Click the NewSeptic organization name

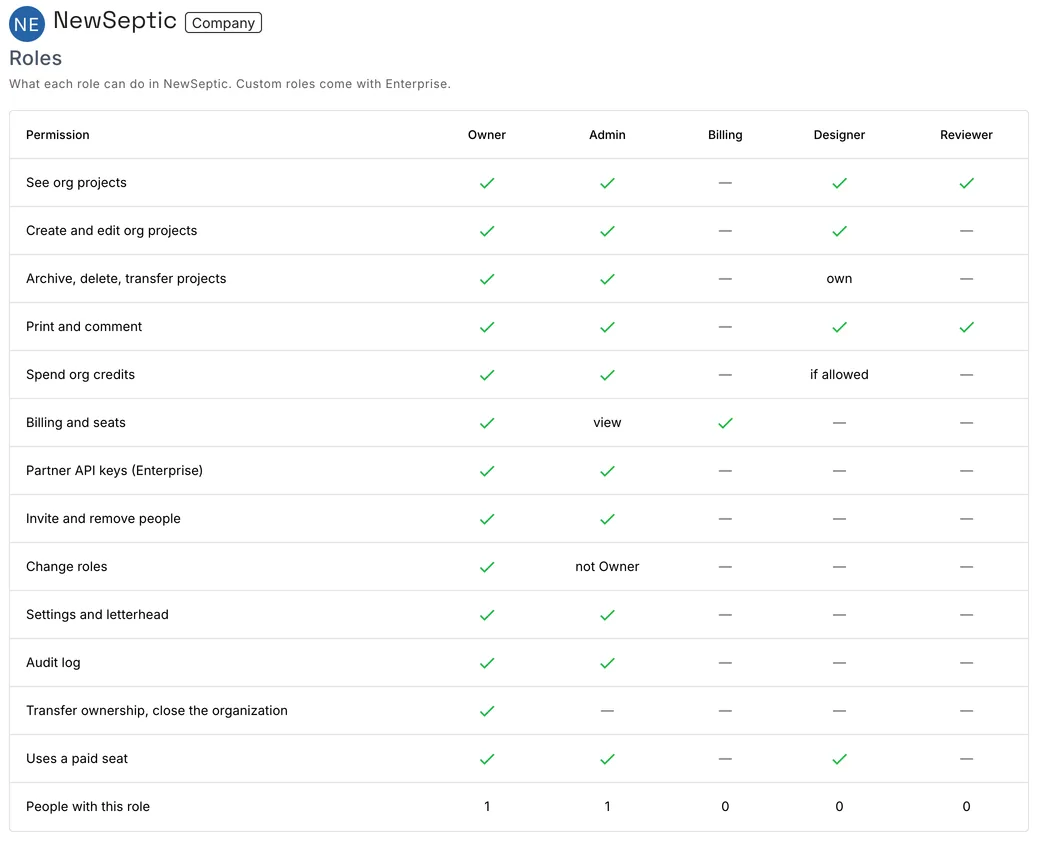pyautogui.click(x=115, y=21)
